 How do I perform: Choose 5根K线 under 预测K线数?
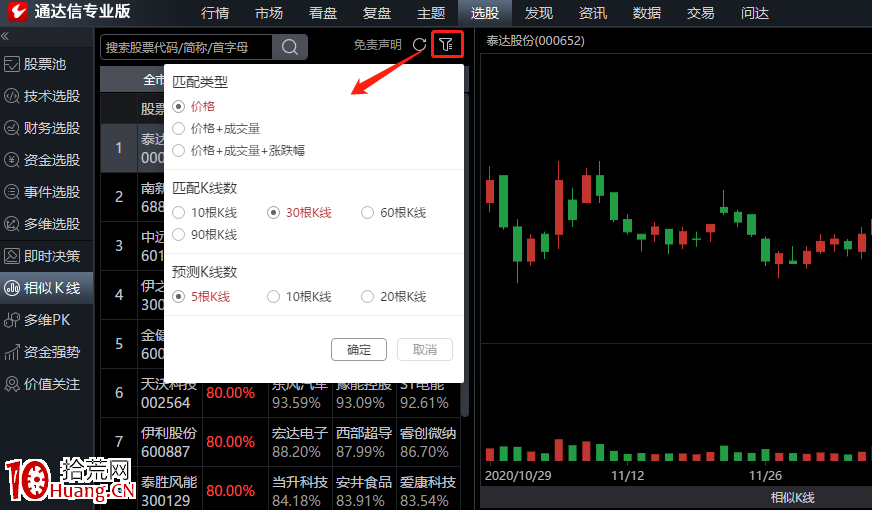pos(201,296)
